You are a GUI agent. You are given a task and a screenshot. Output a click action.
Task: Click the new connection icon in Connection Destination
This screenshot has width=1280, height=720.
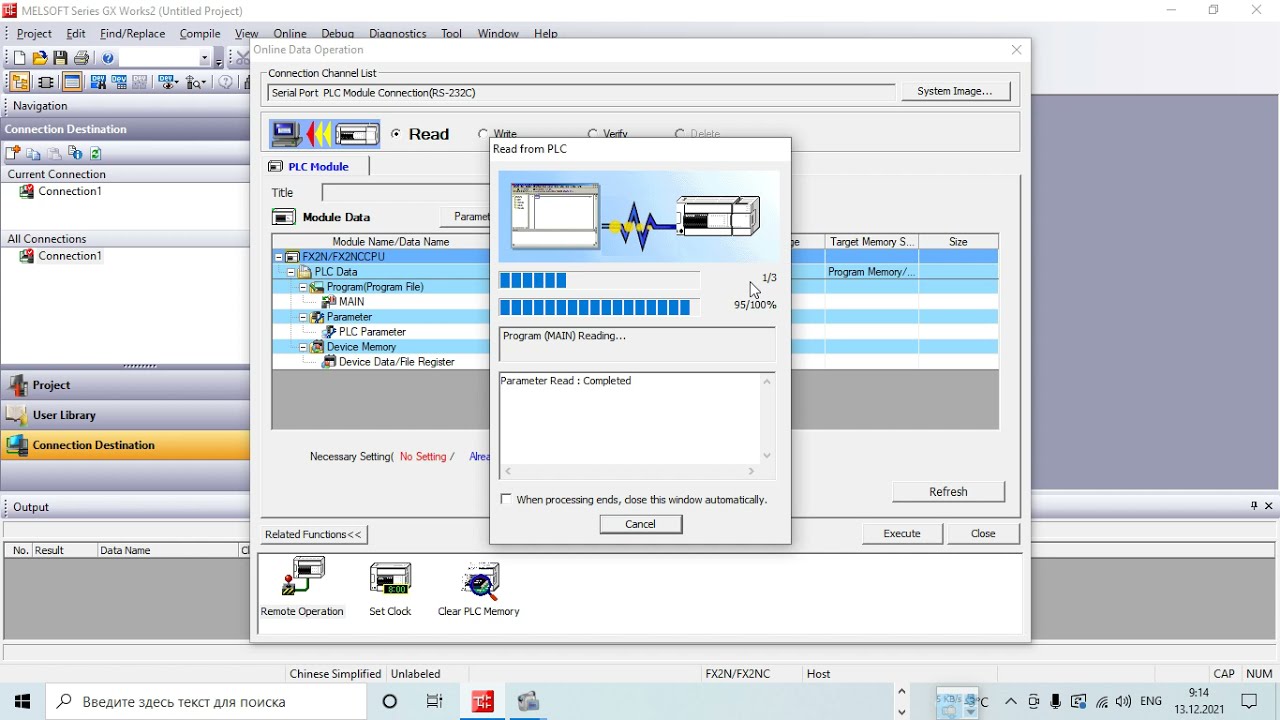13,153
